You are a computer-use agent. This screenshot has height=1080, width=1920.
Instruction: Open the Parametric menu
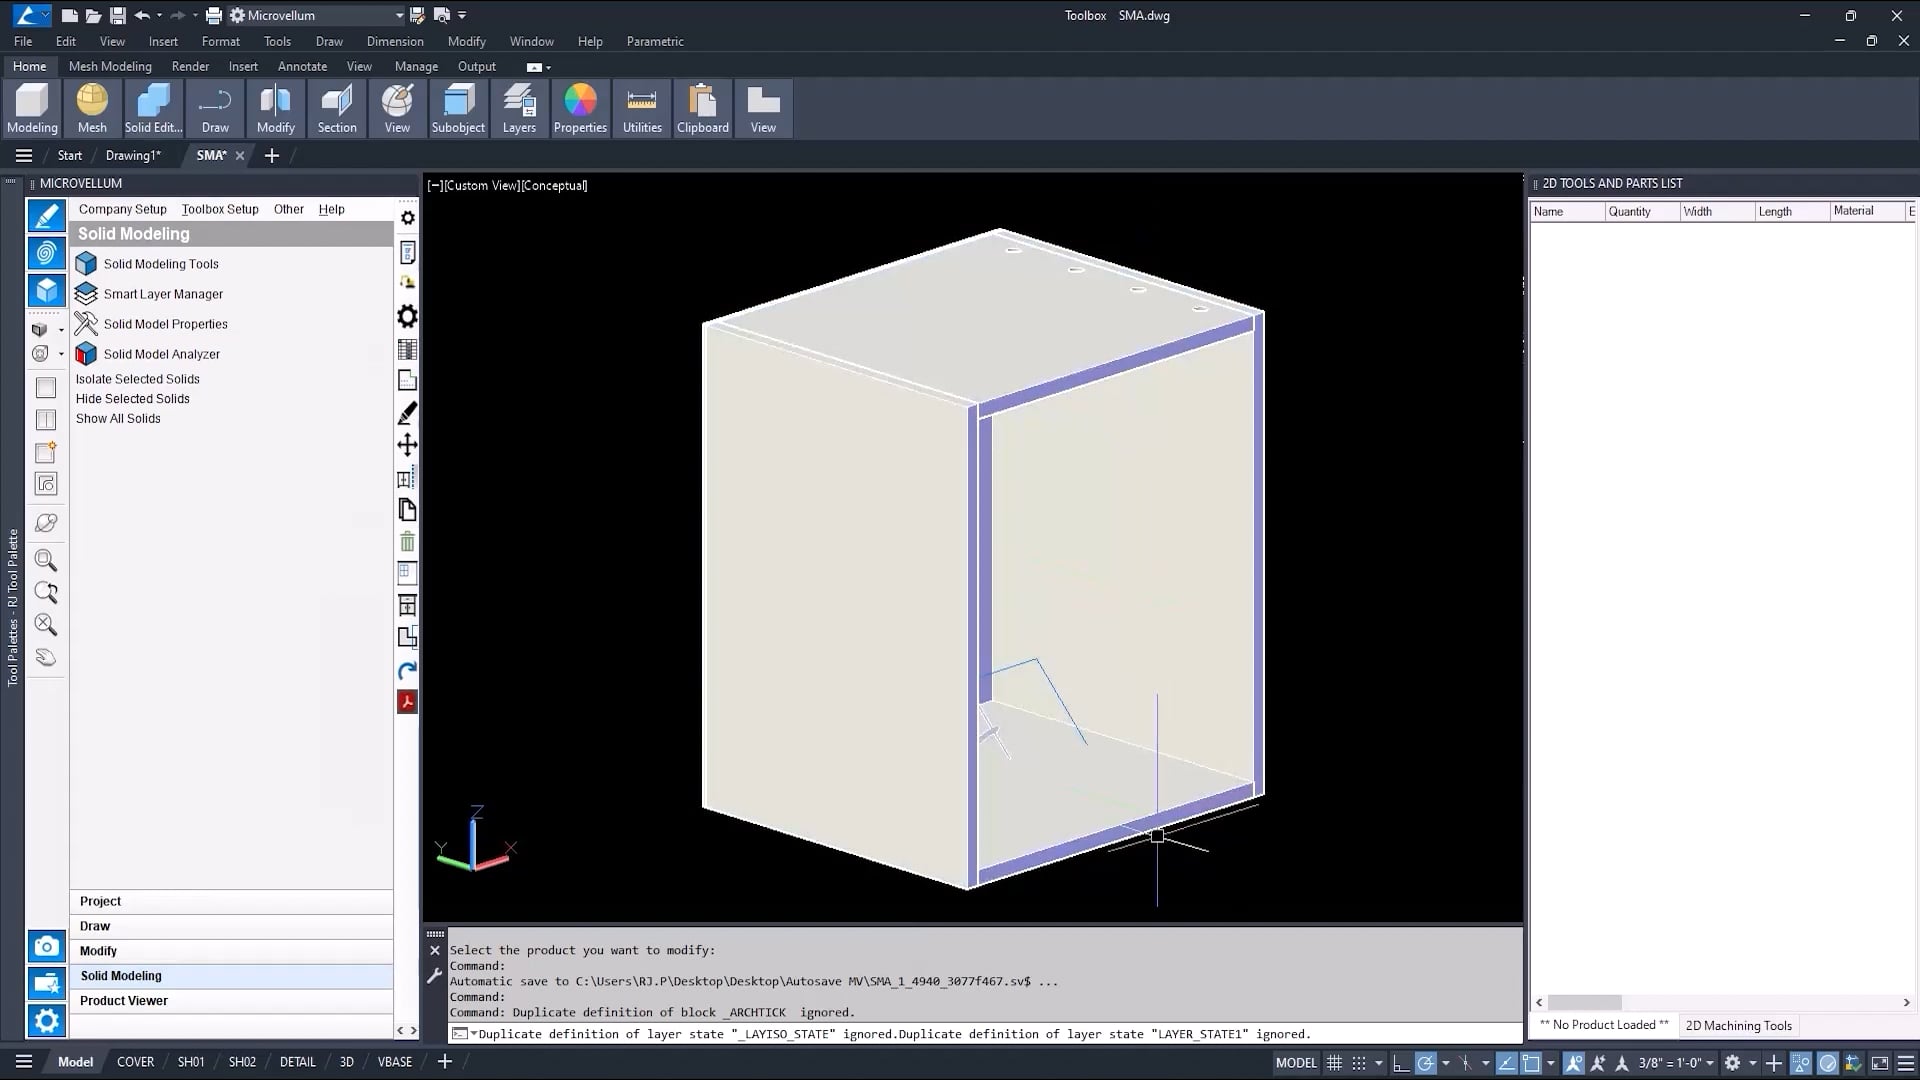point(655,41)
